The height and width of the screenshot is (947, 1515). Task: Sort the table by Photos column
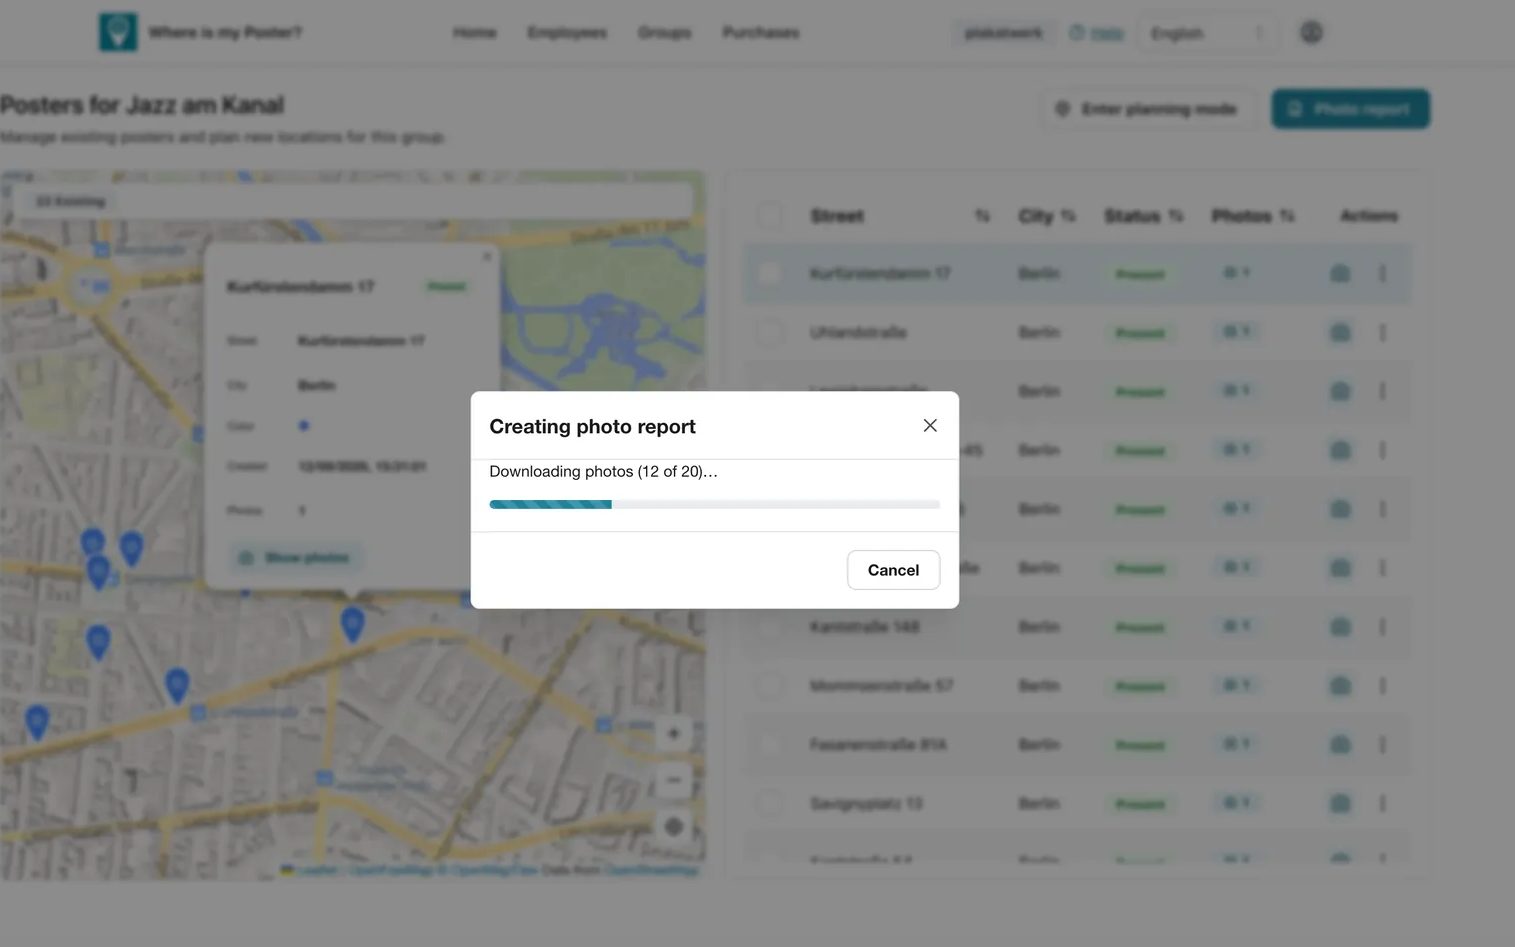1286,216
